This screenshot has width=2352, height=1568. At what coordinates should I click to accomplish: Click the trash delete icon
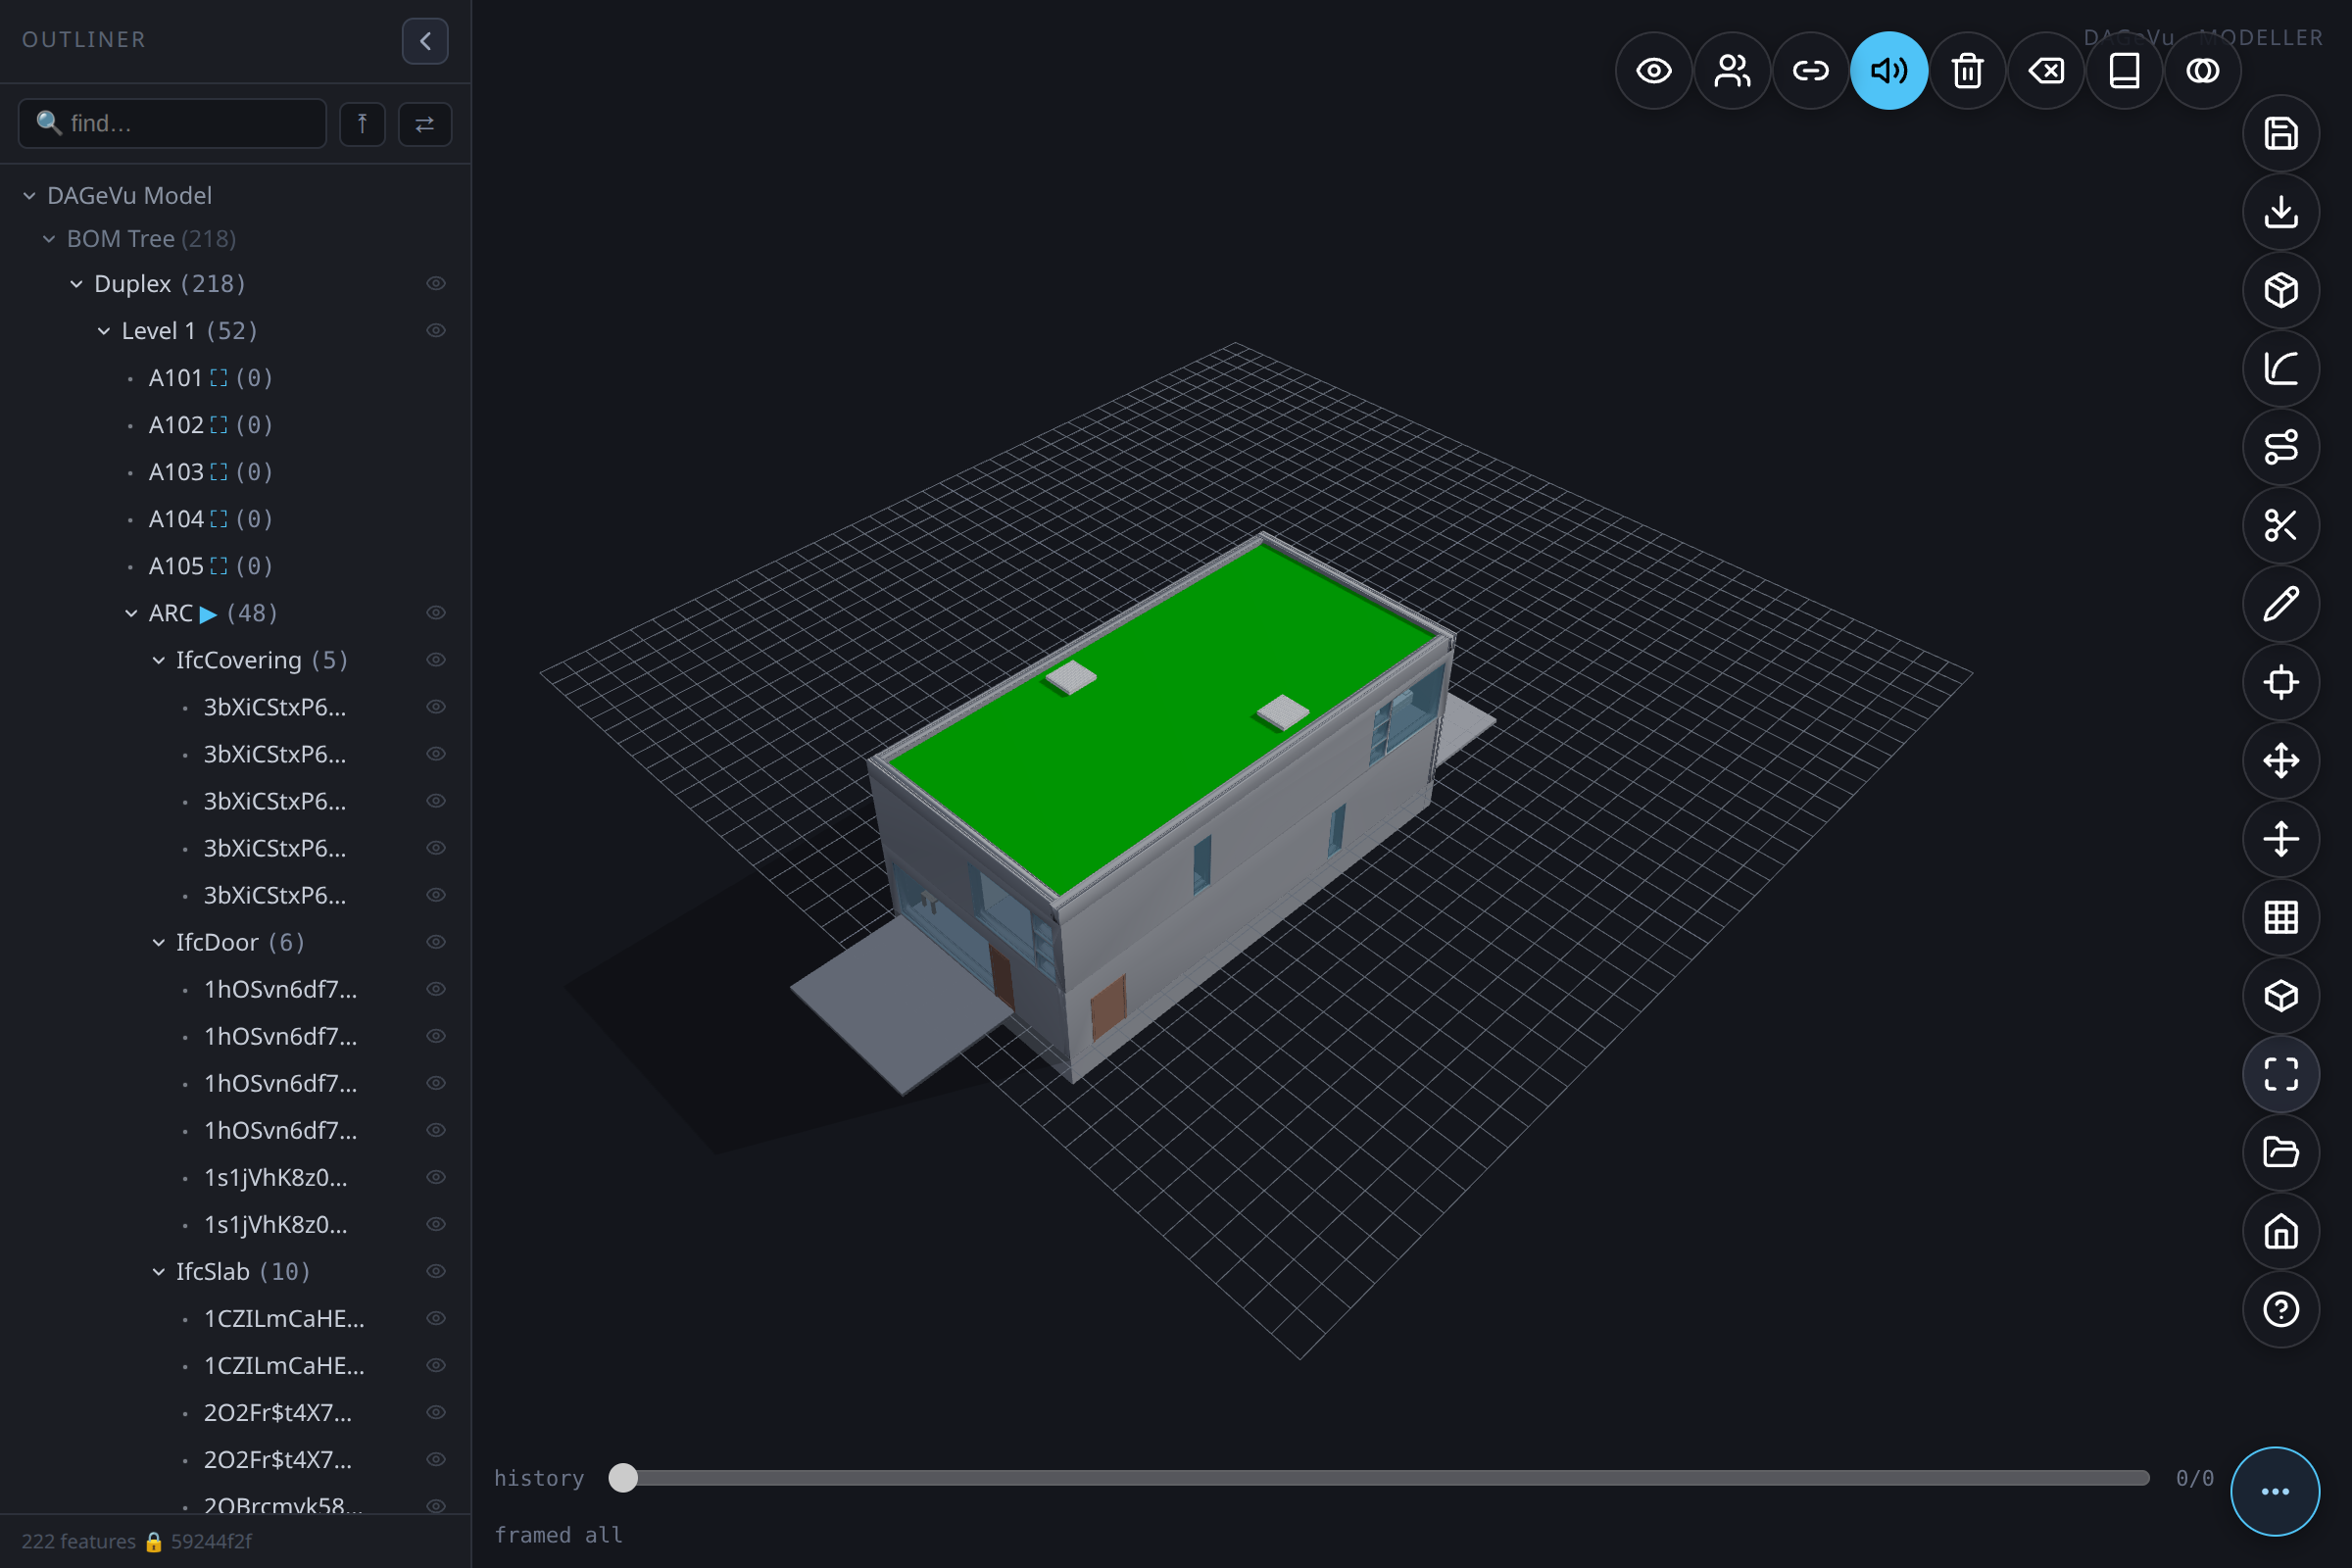coord(1968,71)
